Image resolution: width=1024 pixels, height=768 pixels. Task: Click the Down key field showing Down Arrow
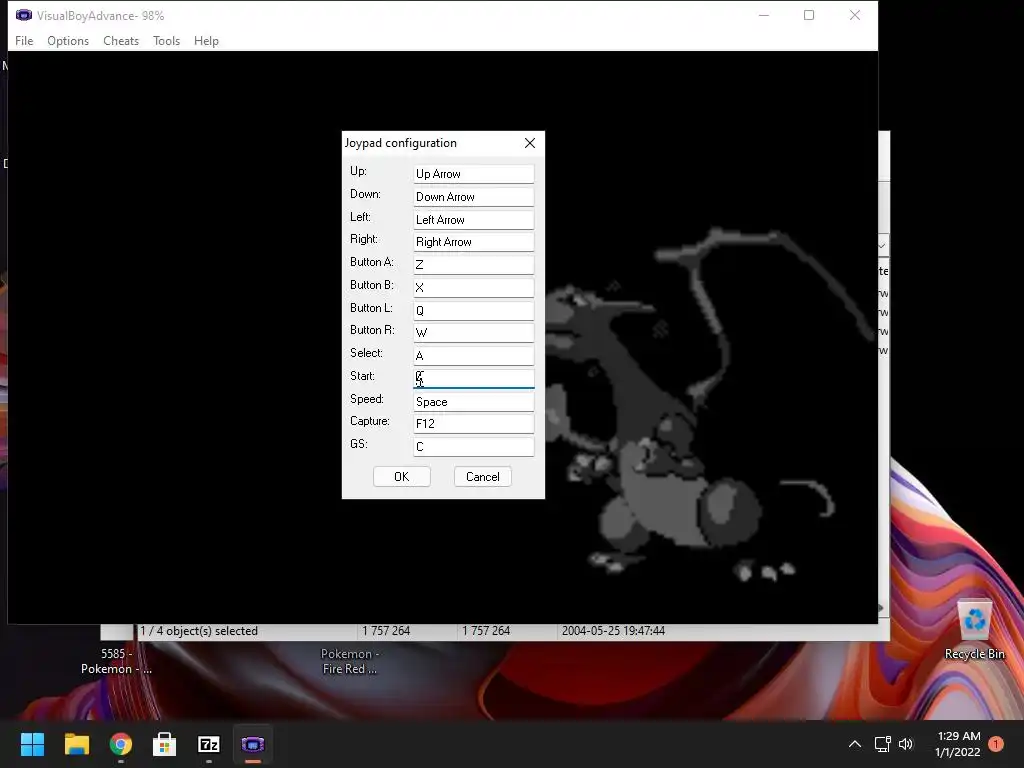(x=473, y=197)
